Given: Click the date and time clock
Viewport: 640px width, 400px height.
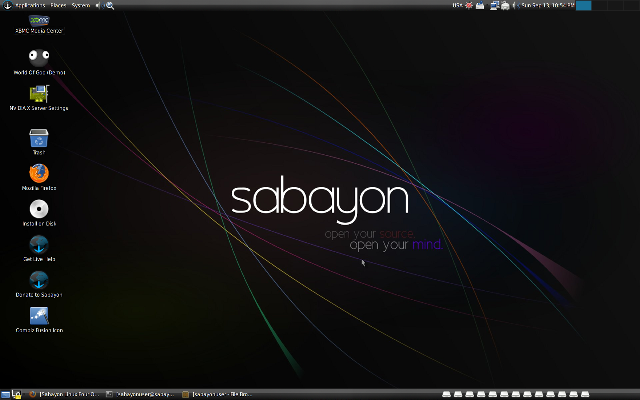Looking at the screenshot, I should point(548,5).
